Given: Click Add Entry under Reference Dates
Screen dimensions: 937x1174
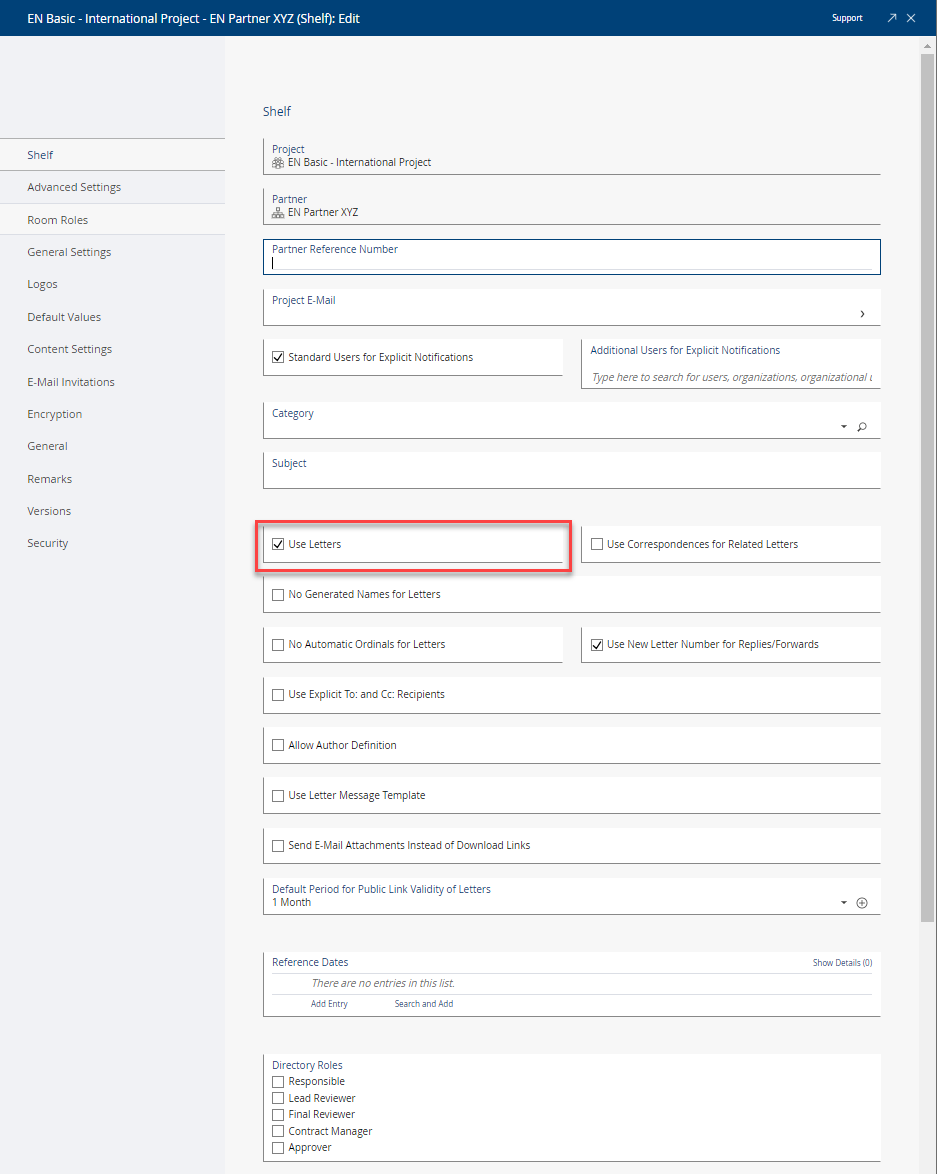Looking at the screenshot, I should (x=329, y=1003).
